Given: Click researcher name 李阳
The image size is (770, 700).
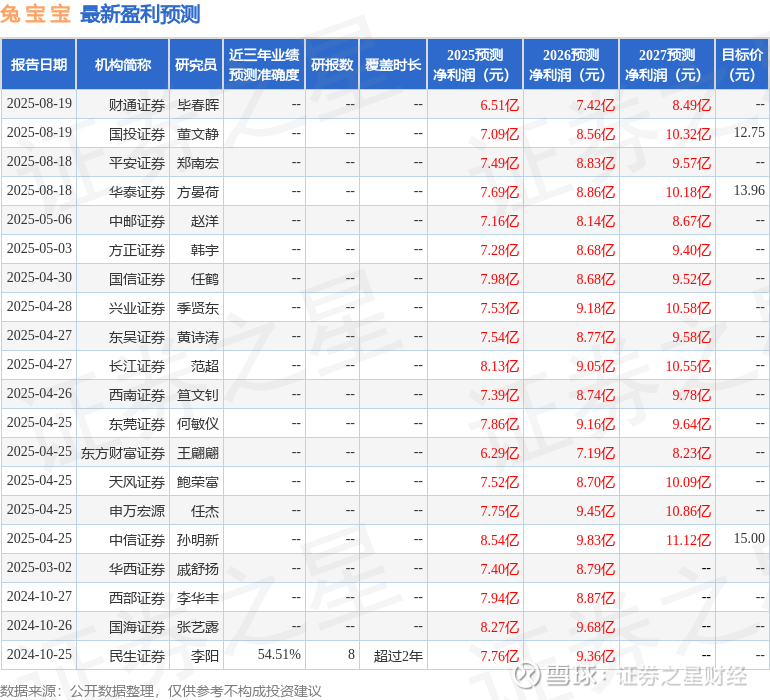Looking at the screenshot, I should (205, 656).
